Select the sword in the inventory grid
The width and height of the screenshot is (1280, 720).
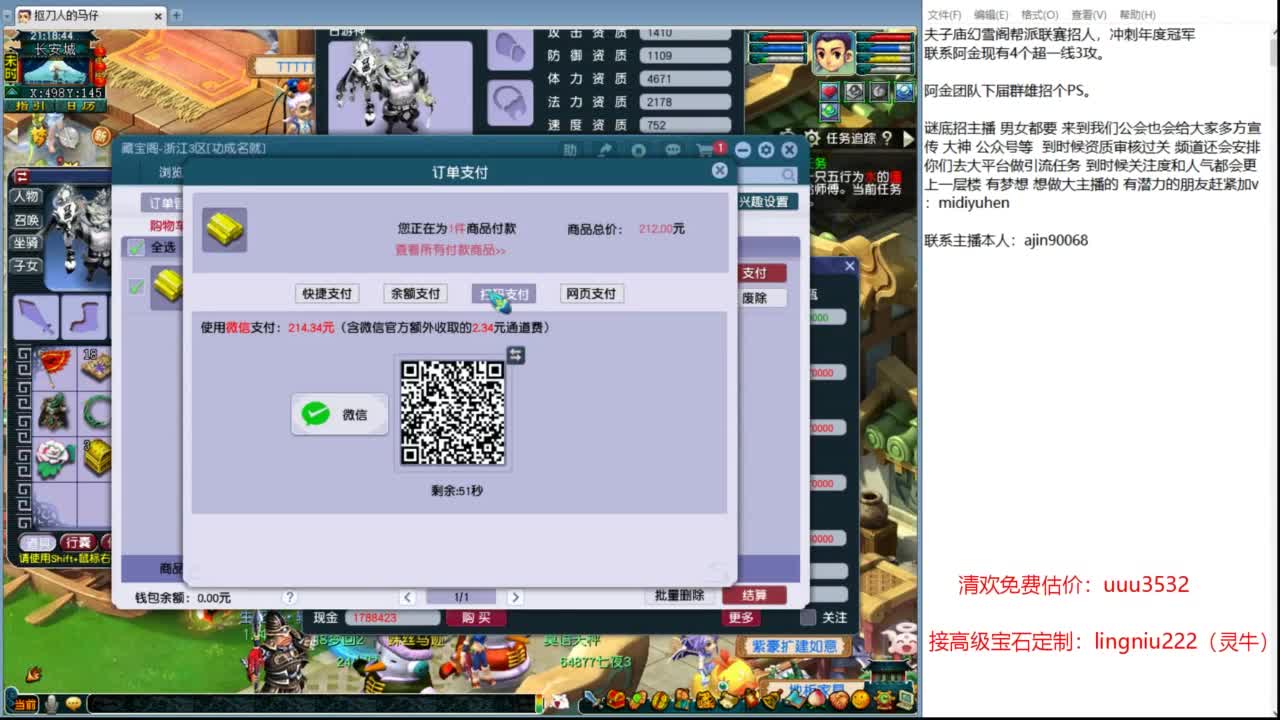tap(37, 316)
